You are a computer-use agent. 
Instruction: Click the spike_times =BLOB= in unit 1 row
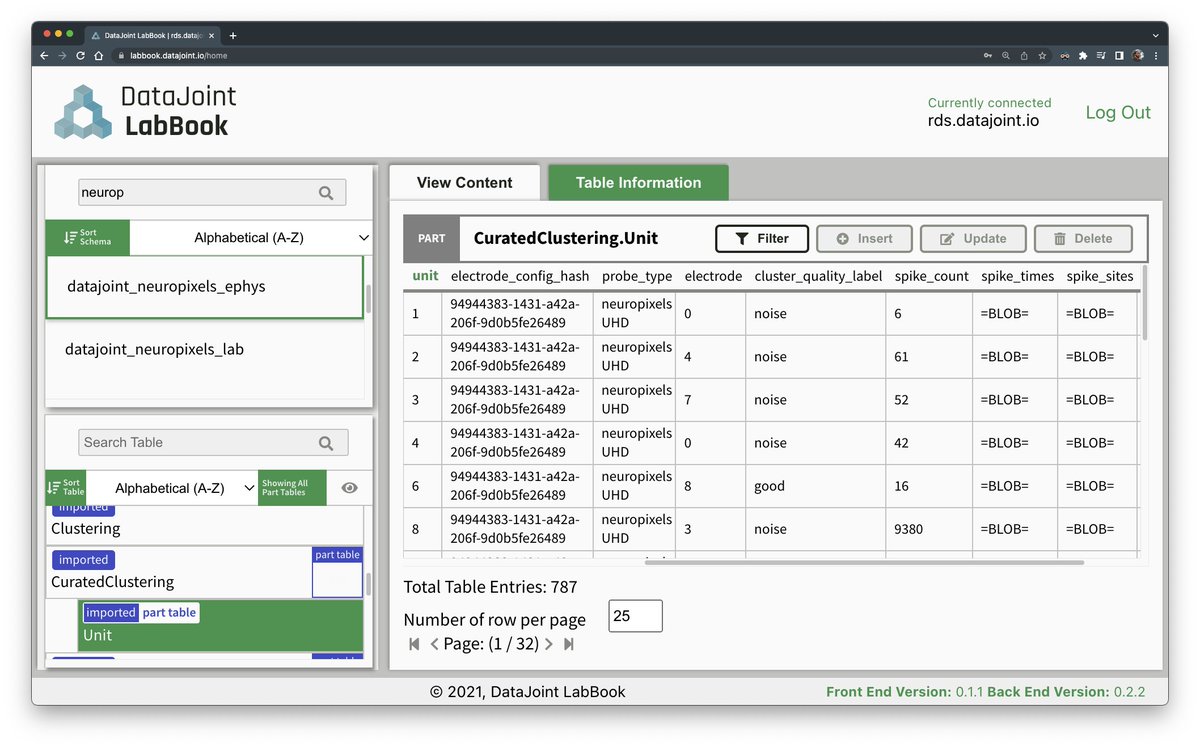[x=1004, y=313]
